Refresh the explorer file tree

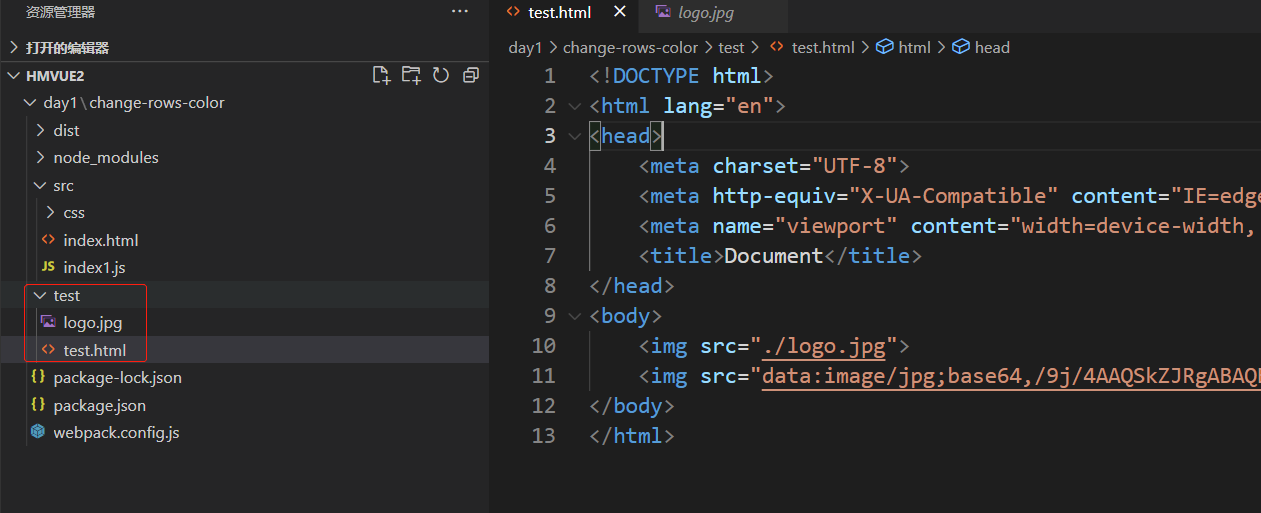point(441,75)
